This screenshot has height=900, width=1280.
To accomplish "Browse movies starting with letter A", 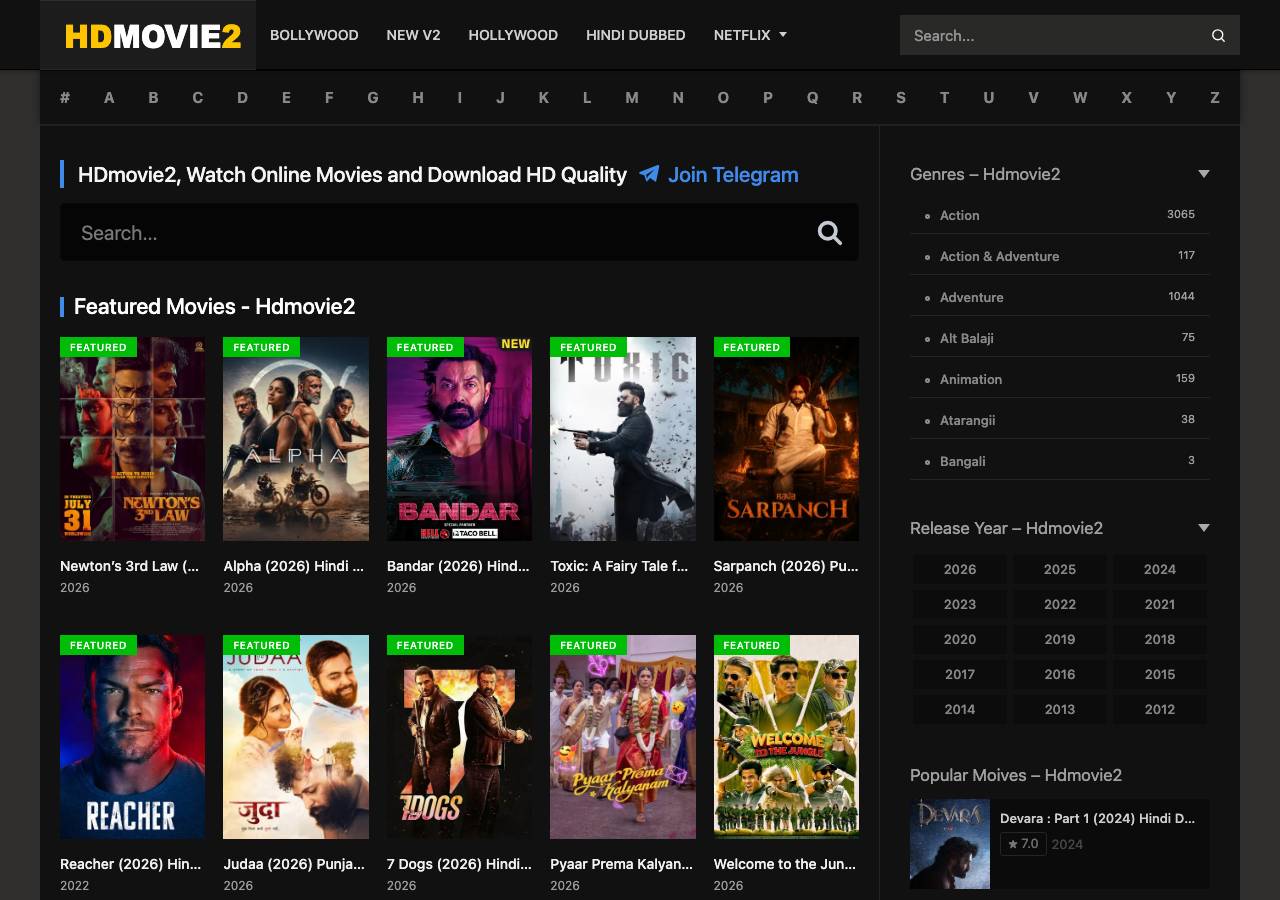I will pos(109,98).
